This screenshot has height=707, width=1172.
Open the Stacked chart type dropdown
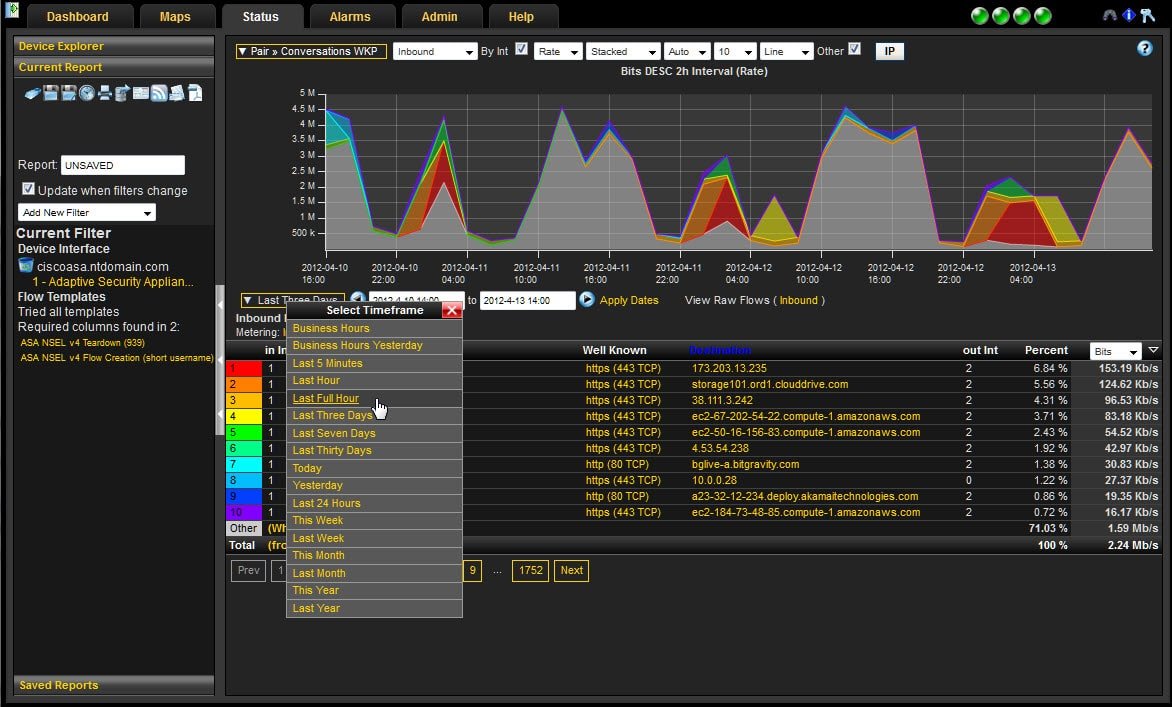pos(622,51)
